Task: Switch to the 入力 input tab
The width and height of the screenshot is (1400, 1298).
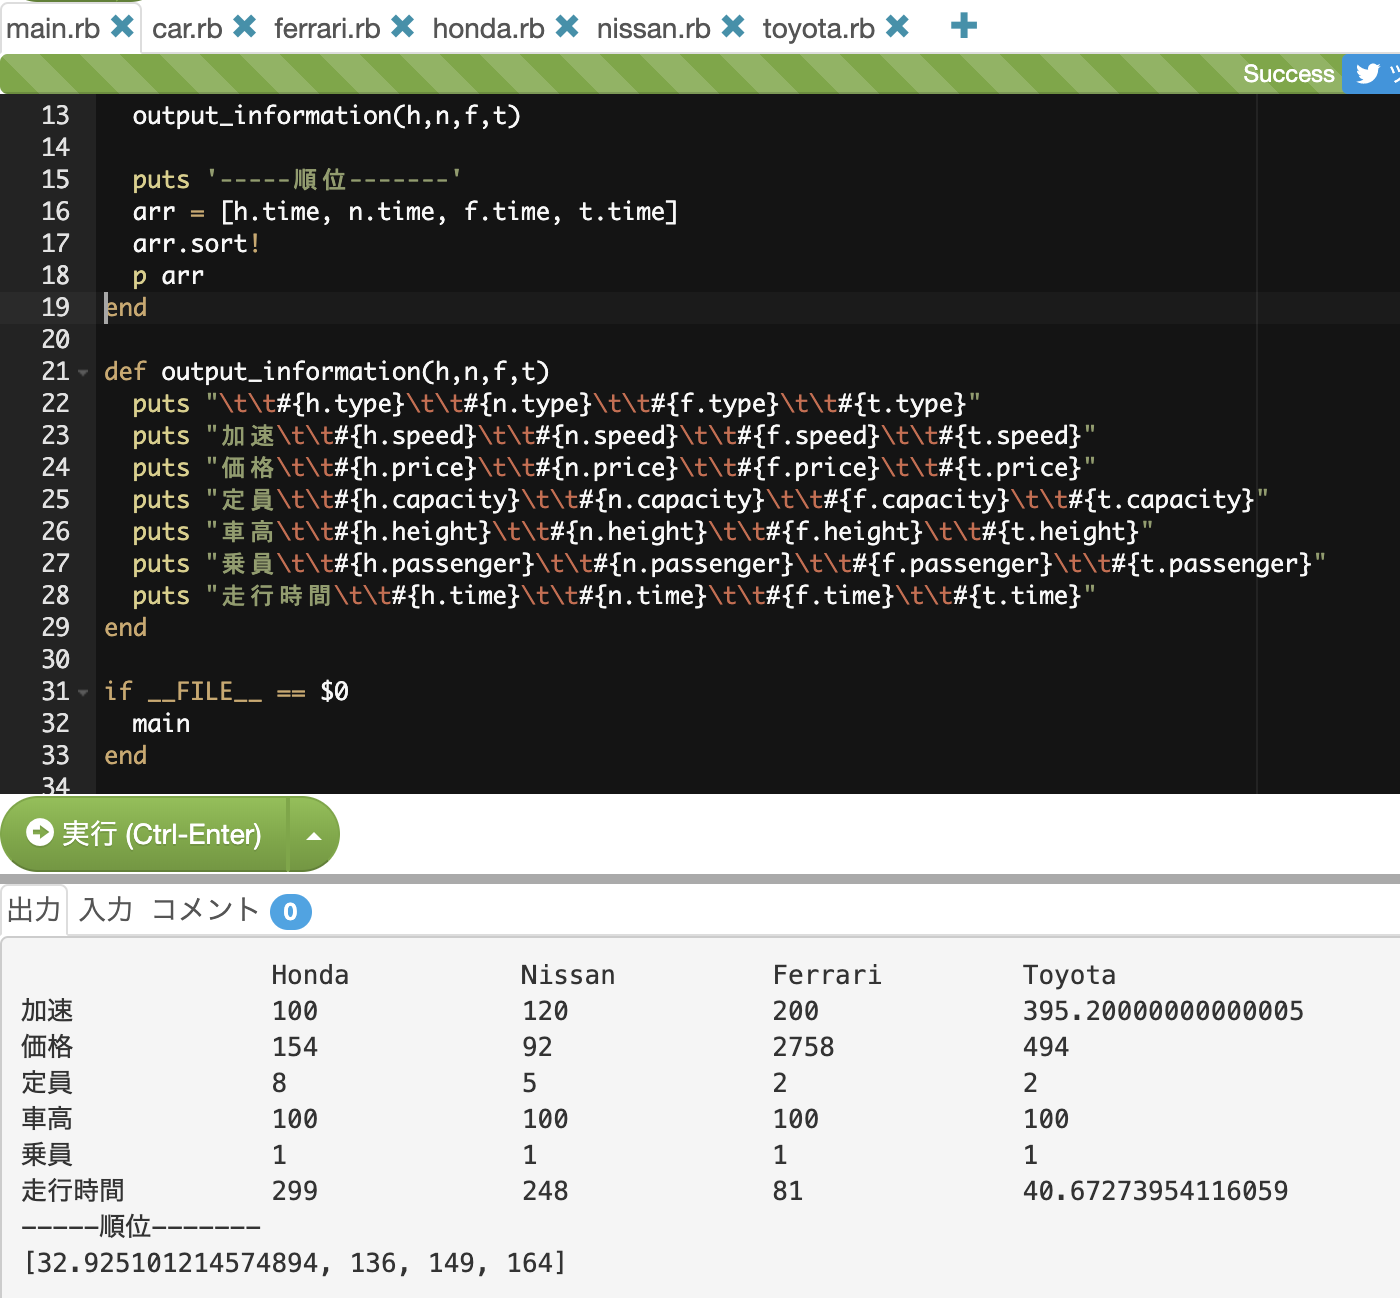Action: [x=106, y=910]
